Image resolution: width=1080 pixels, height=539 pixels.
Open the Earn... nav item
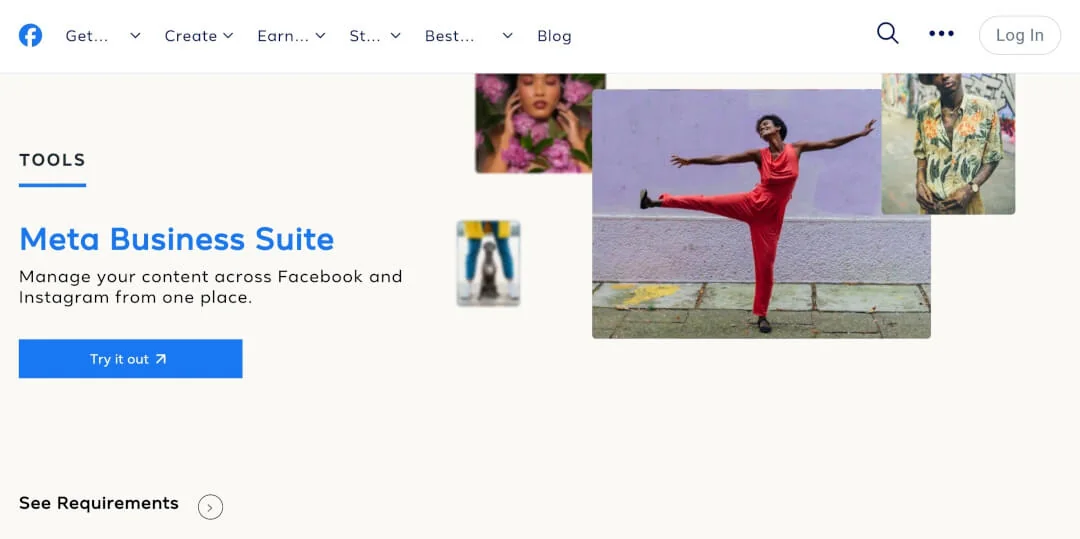283,36
